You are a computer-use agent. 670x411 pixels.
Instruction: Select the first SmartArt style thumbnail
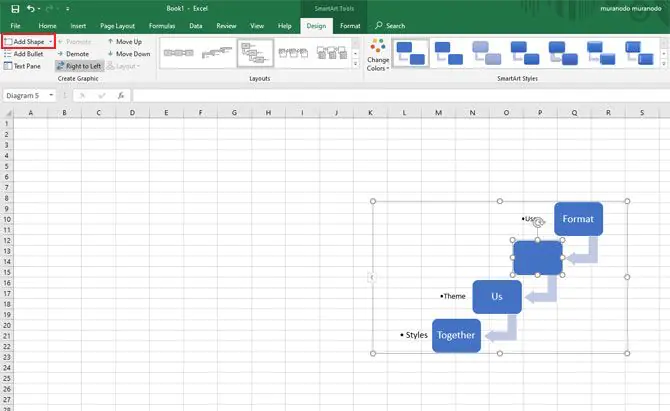[410, 53]
